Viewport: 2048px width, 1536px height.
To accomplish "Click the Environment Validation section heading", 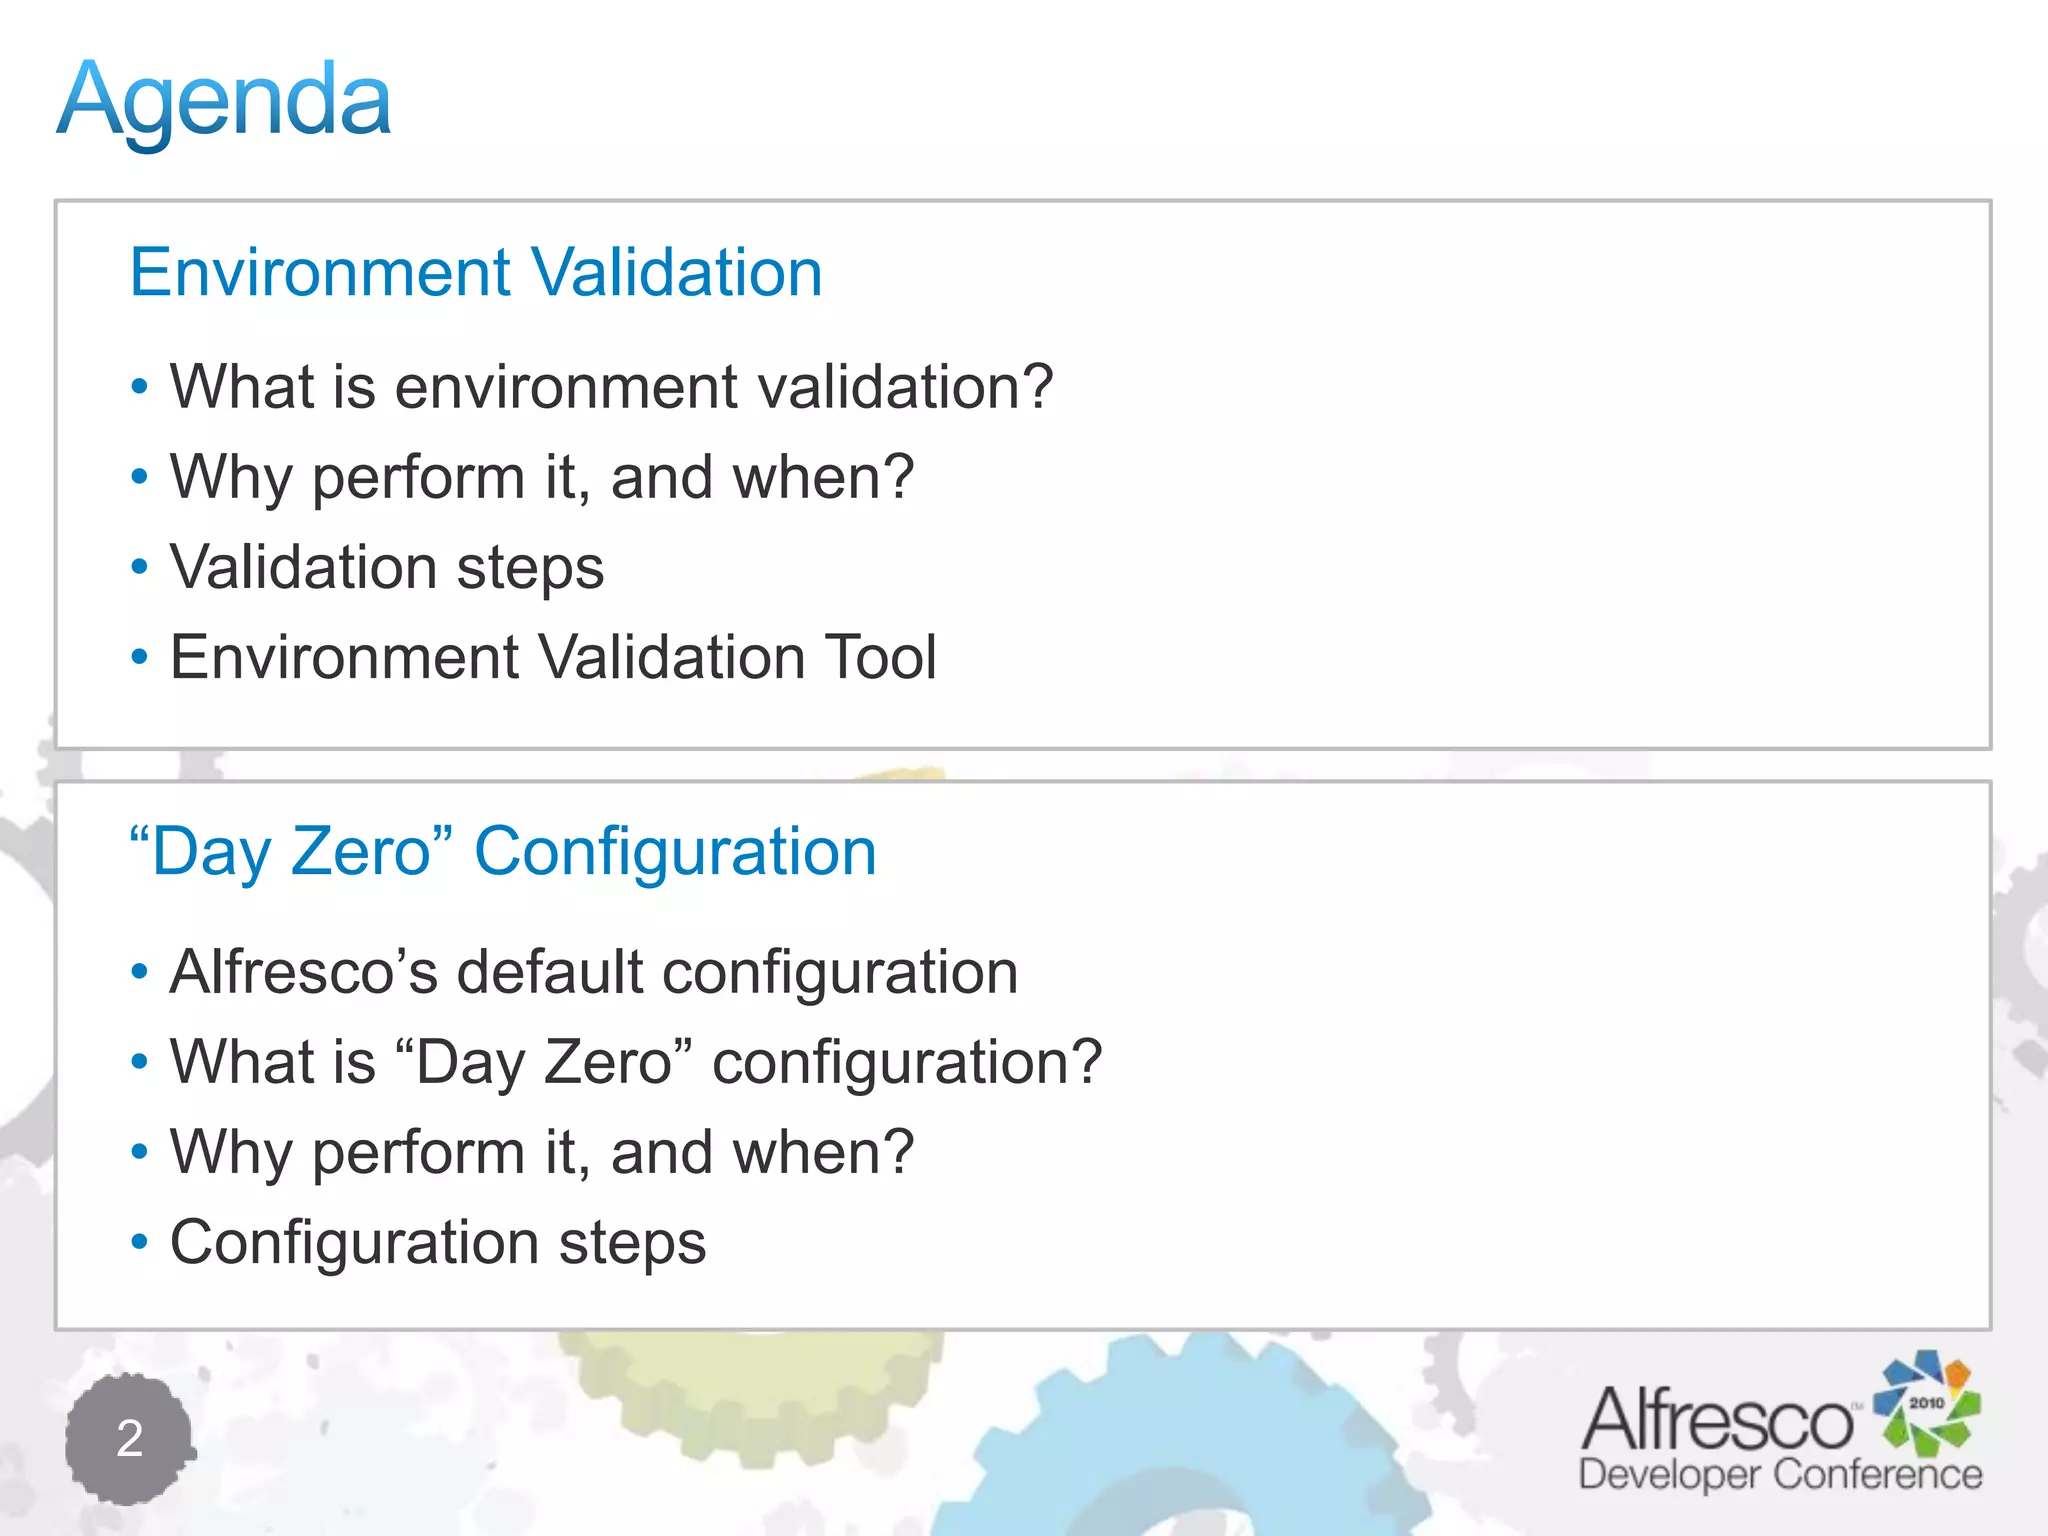I will 476,272.
